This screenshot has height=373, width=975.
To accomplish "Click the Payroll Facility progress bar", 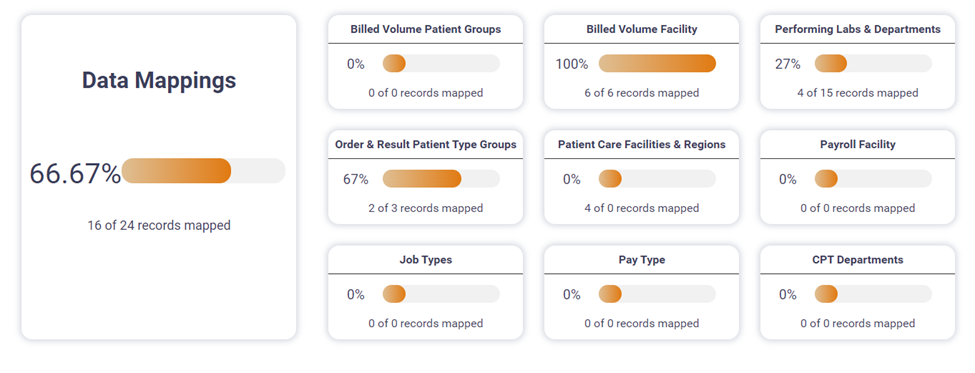I will pyautogui.click(x=873, y=179).
